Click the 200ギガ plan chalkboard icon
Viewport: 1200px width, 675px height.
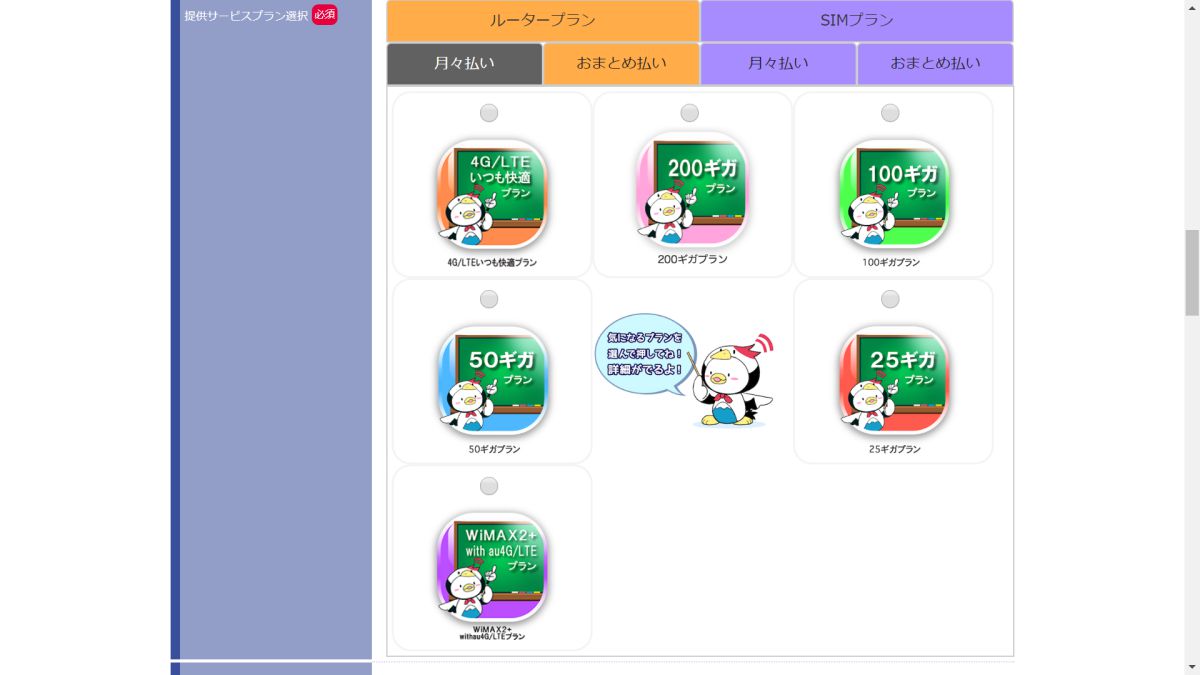click(x=692, y=189)
